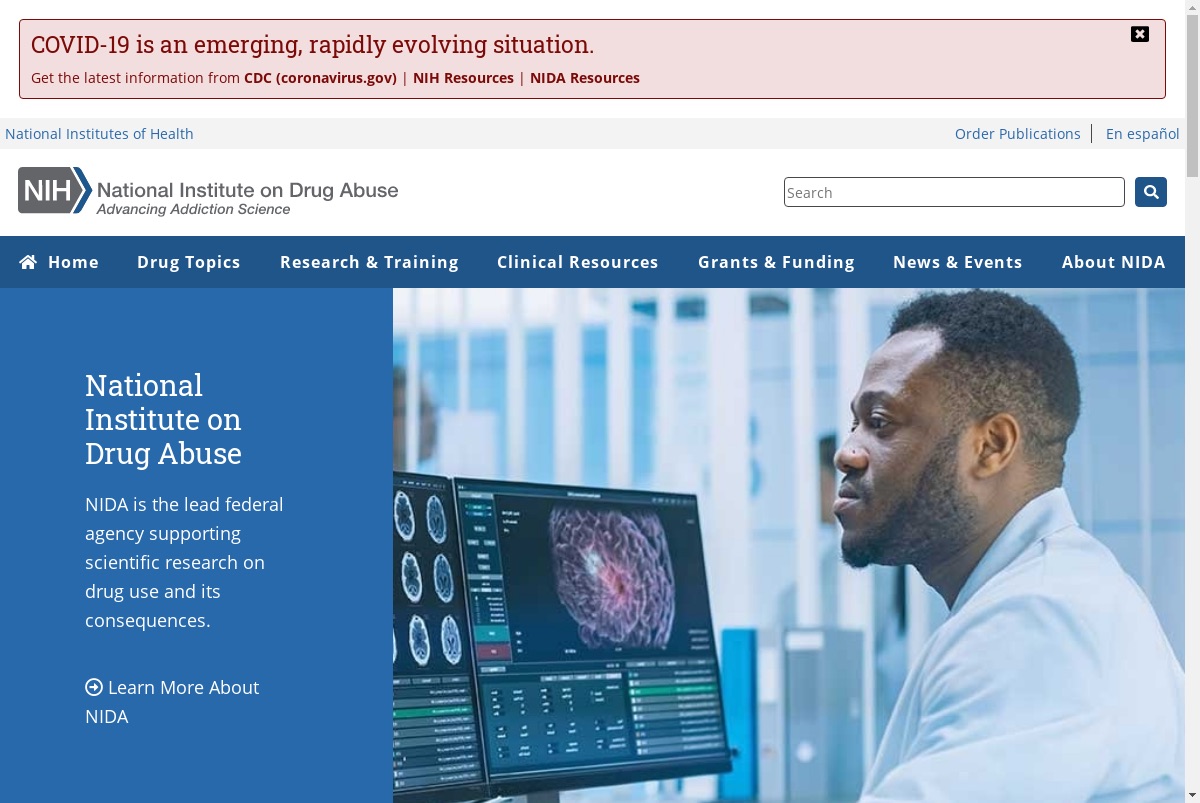Click the NIH logo
This screenshot has height=803, width=1200.
coord(54,190)
